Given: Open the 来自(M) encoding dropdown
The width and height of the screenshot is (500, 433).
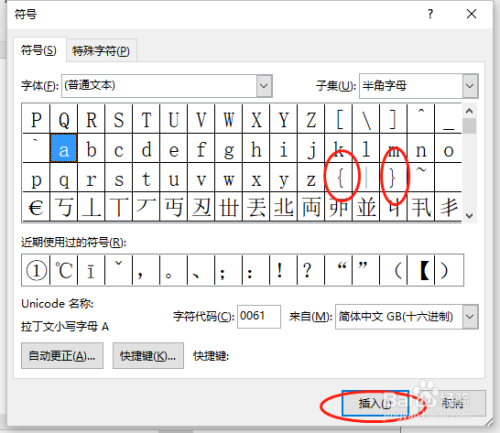Looking at the screenshot, I should pyautogui.click(x=470, y=317).
